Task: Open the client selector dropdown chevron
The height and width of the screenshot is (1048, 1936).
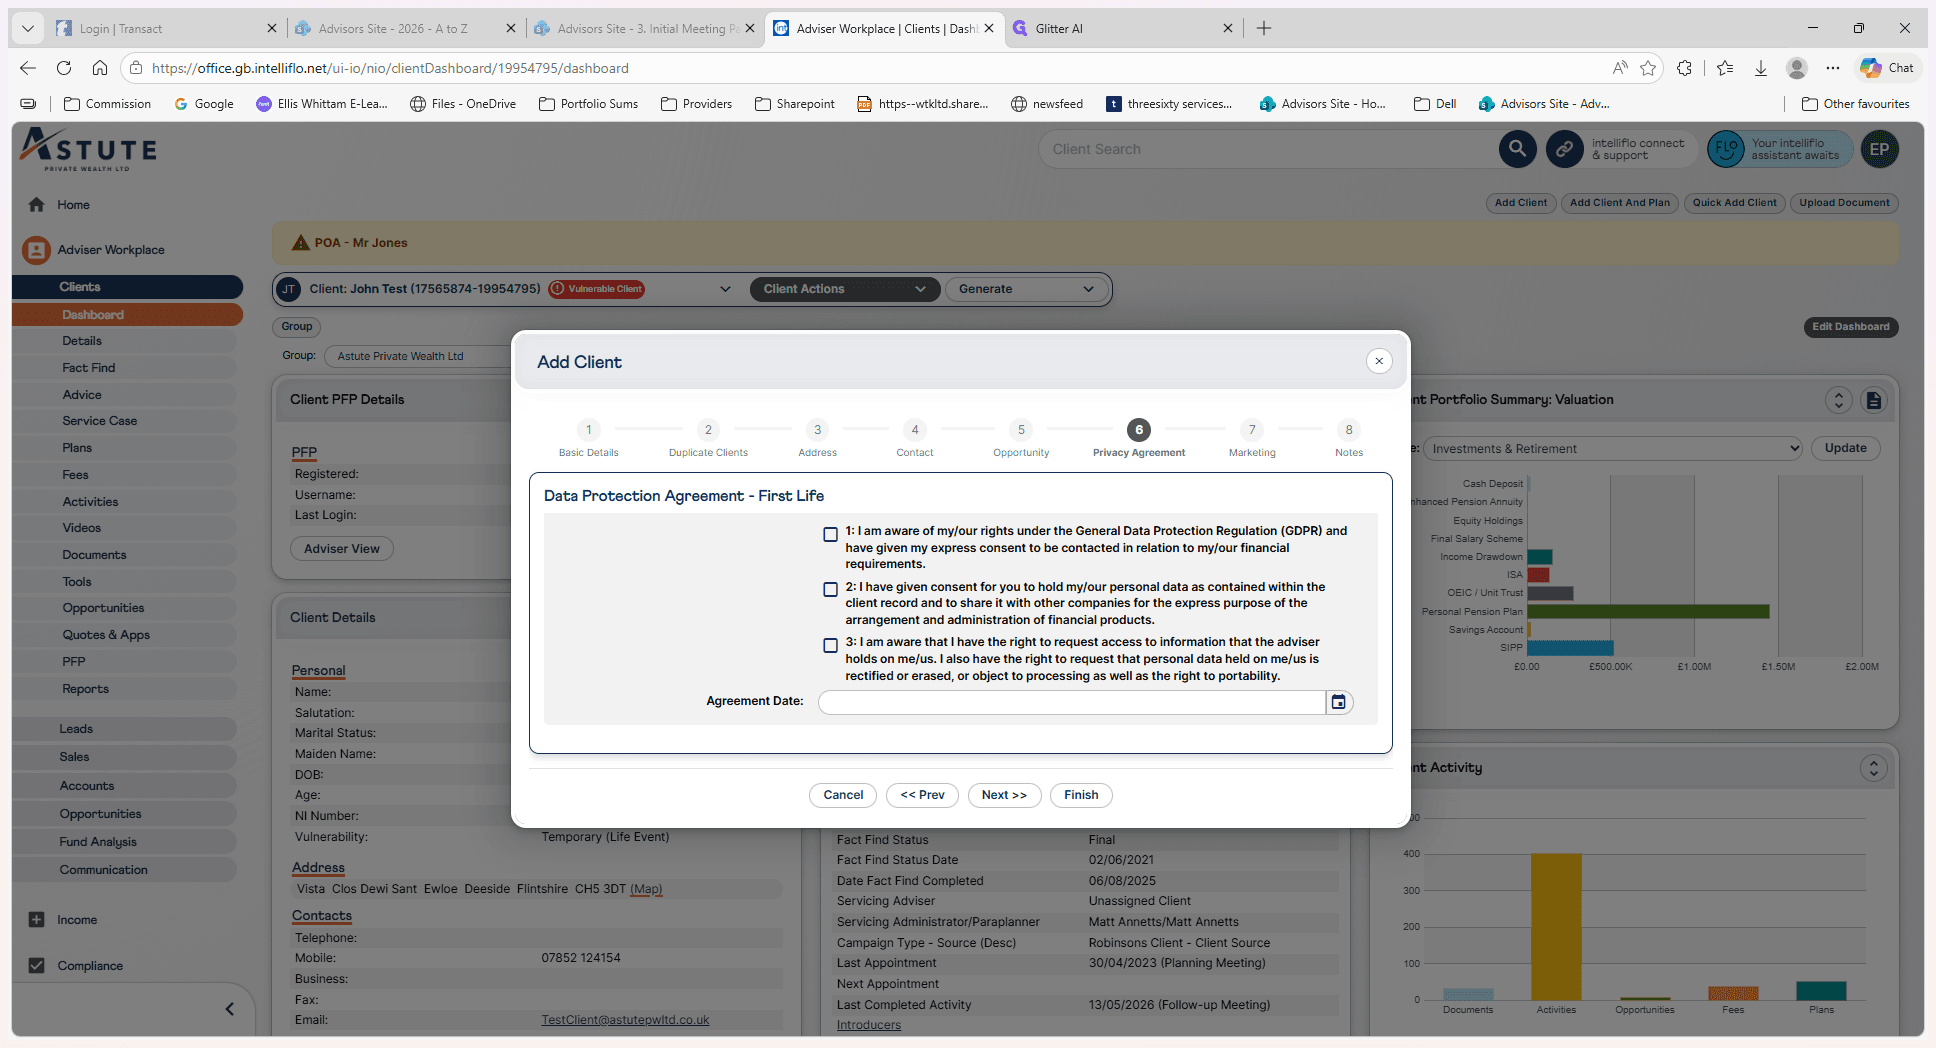Action: [x=725, y=289]
